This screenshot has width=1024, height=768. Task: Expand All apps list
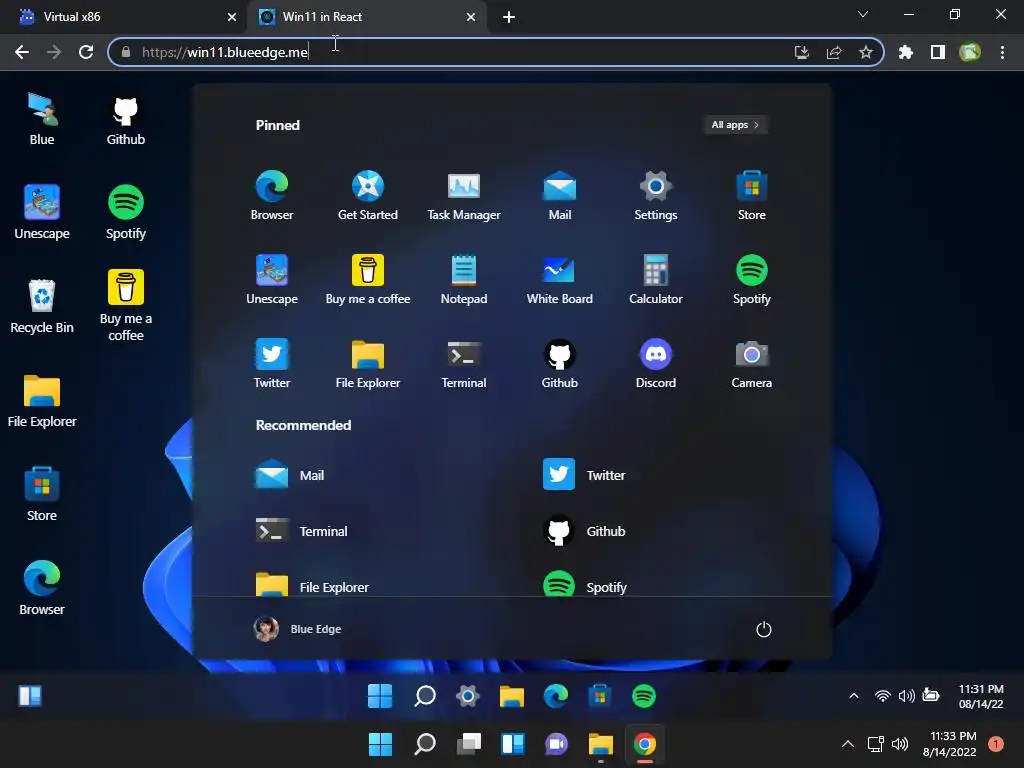tap(735, 125)
